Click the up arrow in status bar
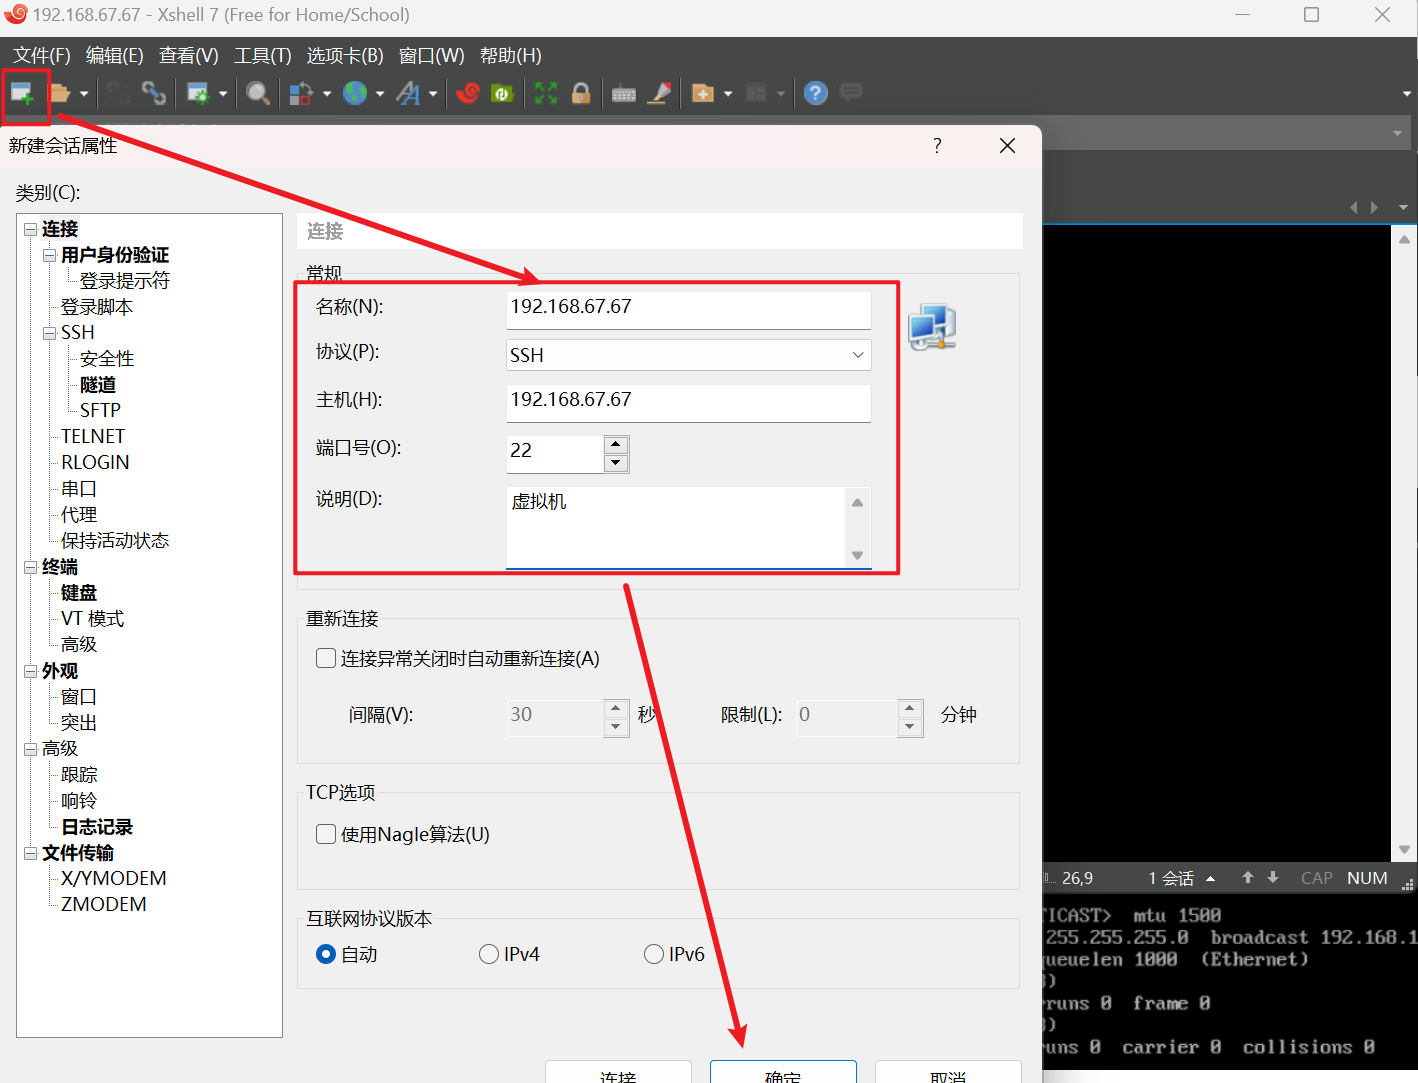 click(x=1248, y=877)
